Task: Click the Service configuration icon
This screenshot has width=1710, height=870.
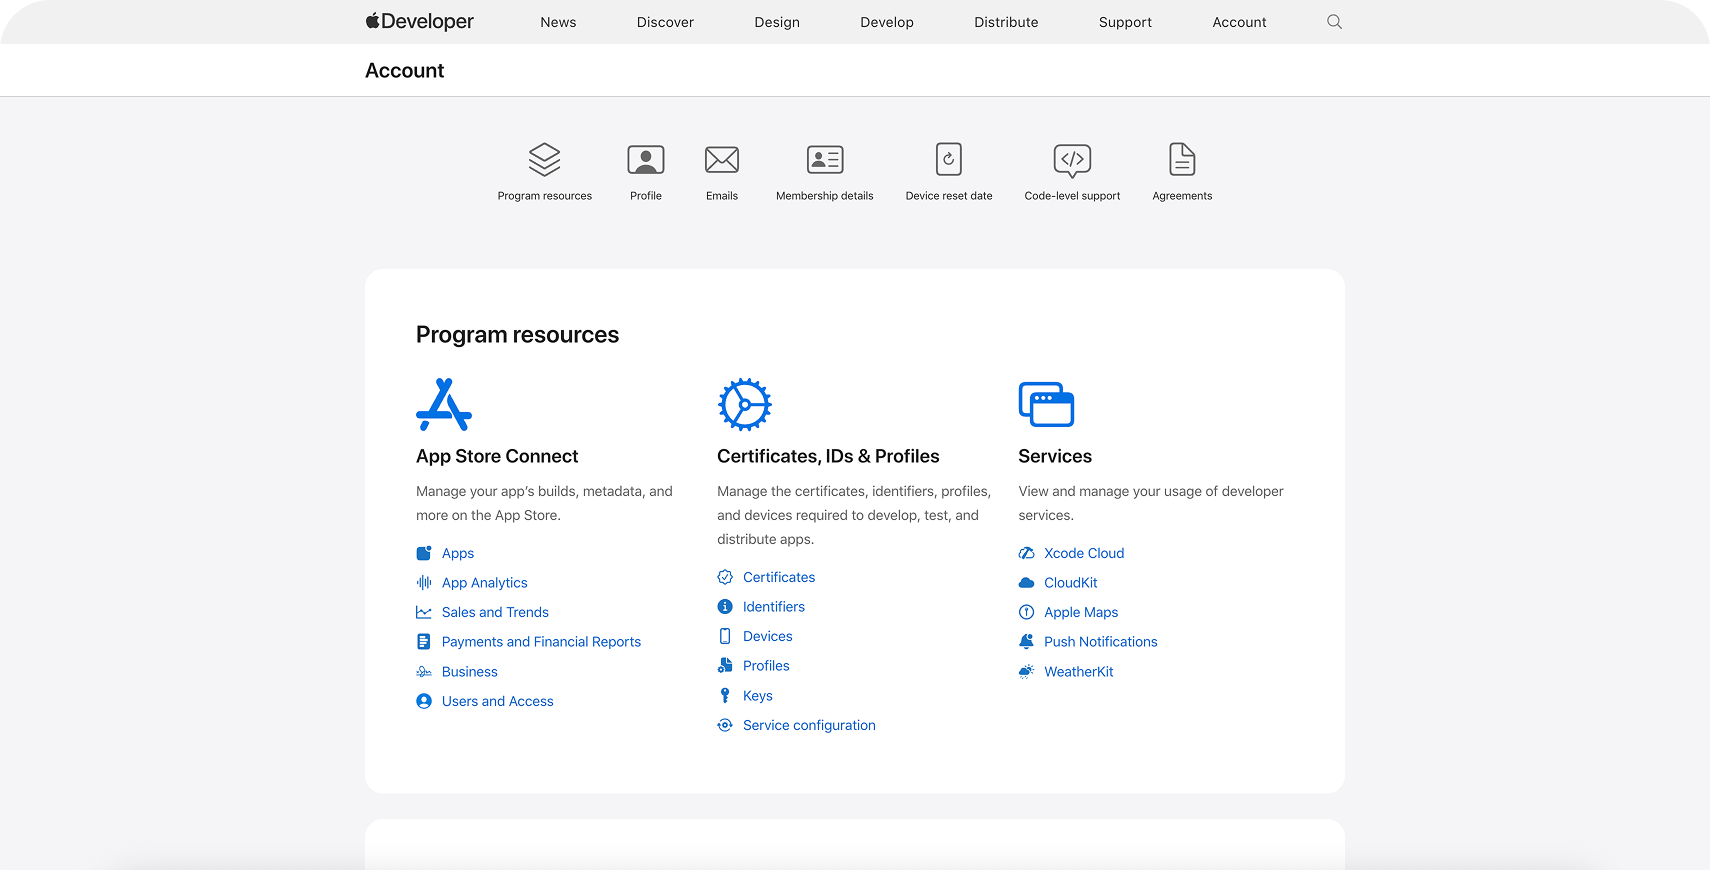Action: point(725,725)
